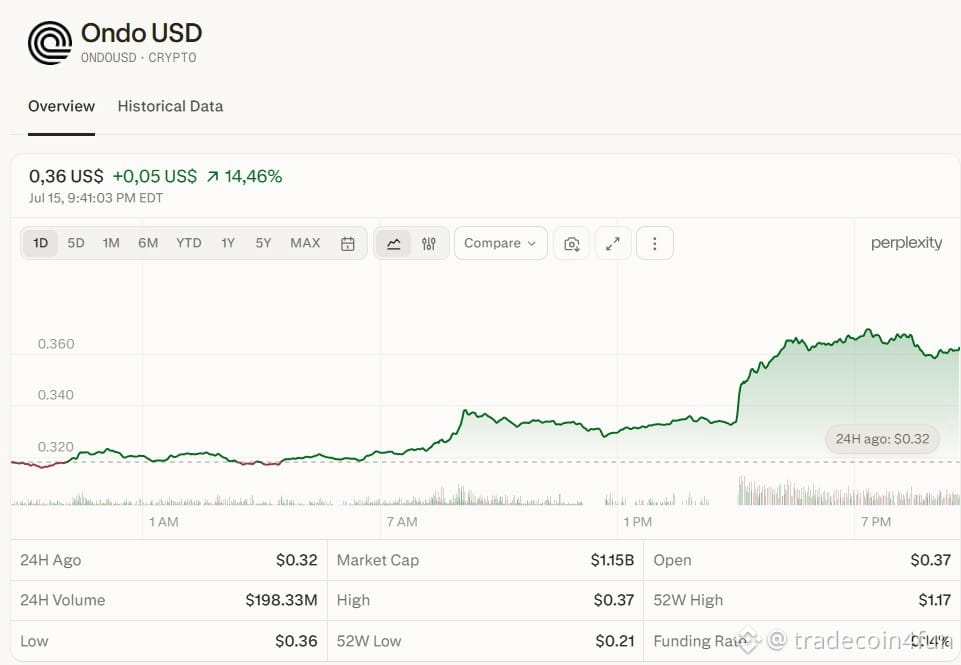This screenshot has height=665, width=961.
Task: Switch to the Historical Data tab
Action: coord(170,106)
